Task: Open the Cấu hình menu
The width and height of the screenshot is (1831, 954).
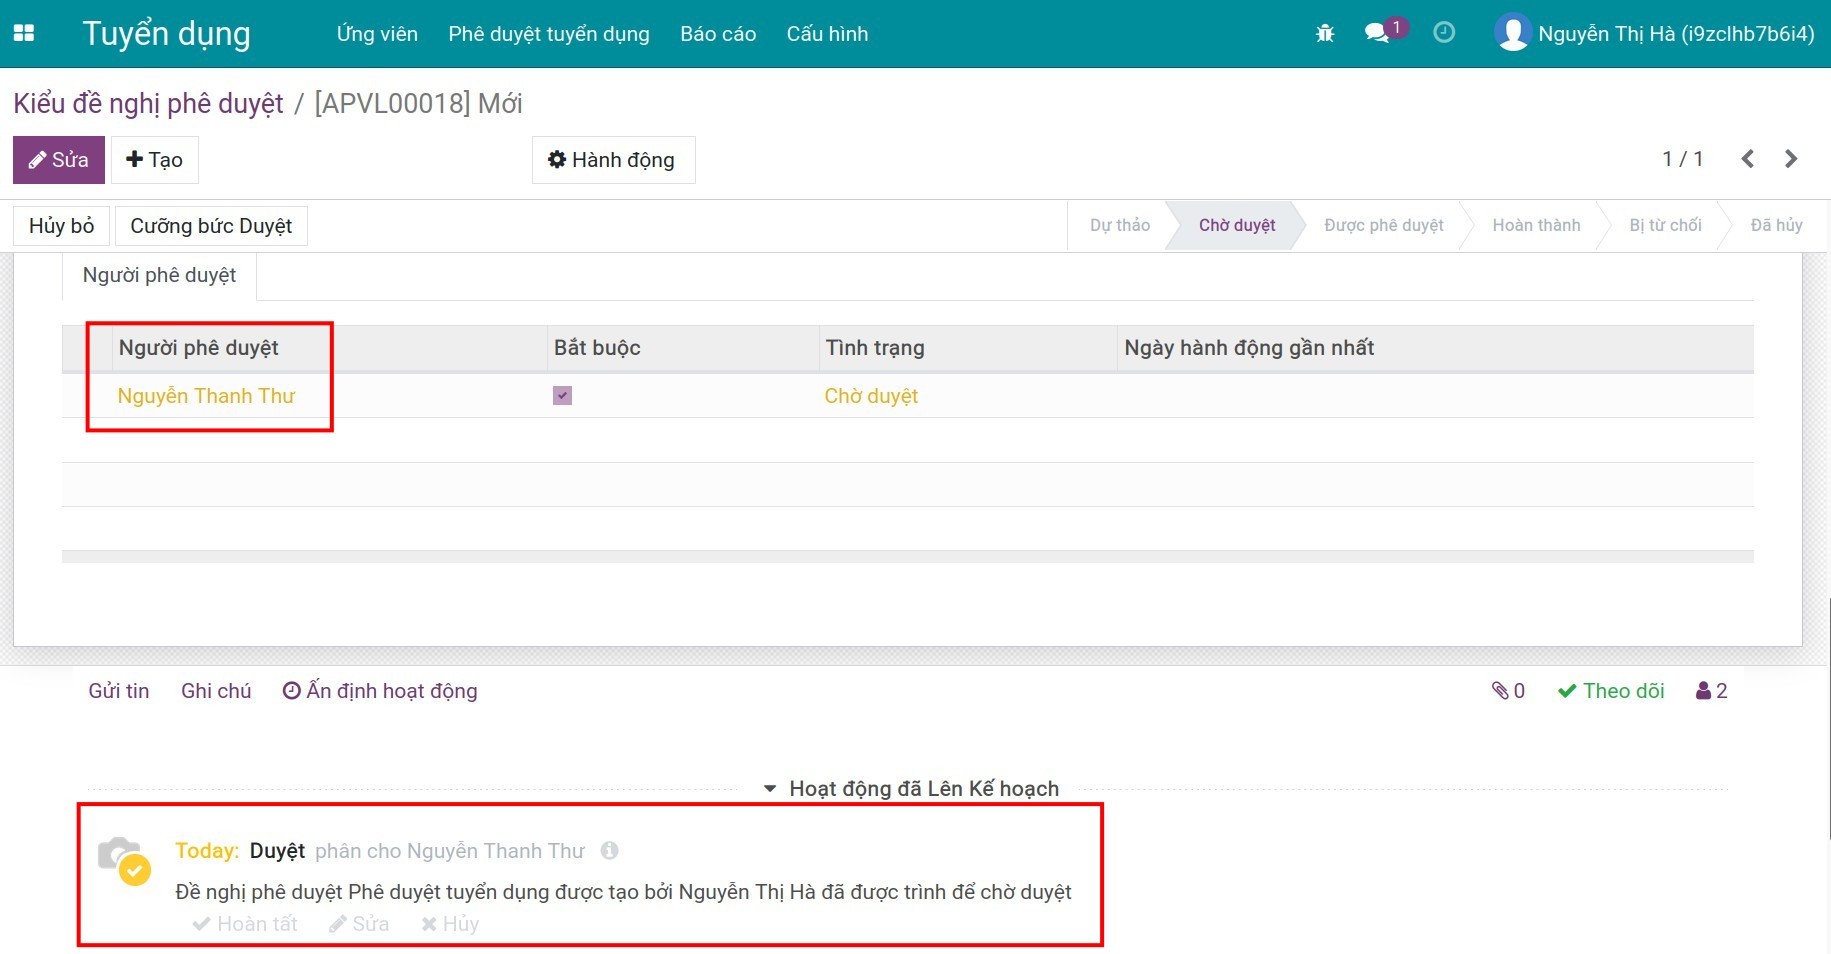Action: [x=827, y=34]
